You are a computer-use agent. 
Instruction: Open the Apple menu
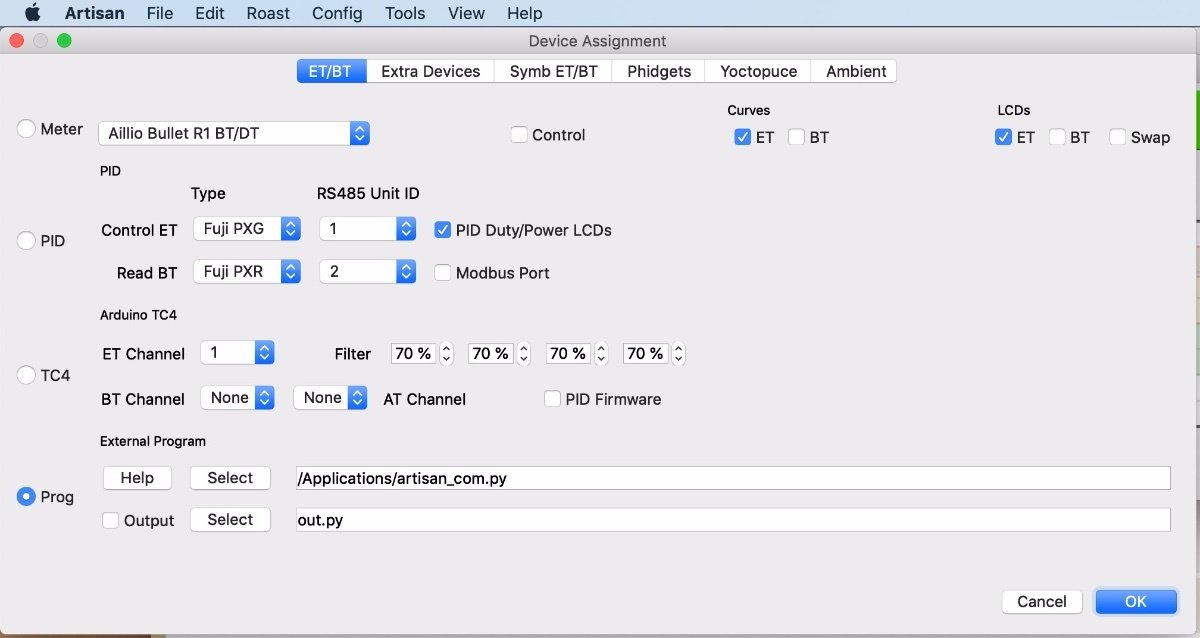pos(32,13)
